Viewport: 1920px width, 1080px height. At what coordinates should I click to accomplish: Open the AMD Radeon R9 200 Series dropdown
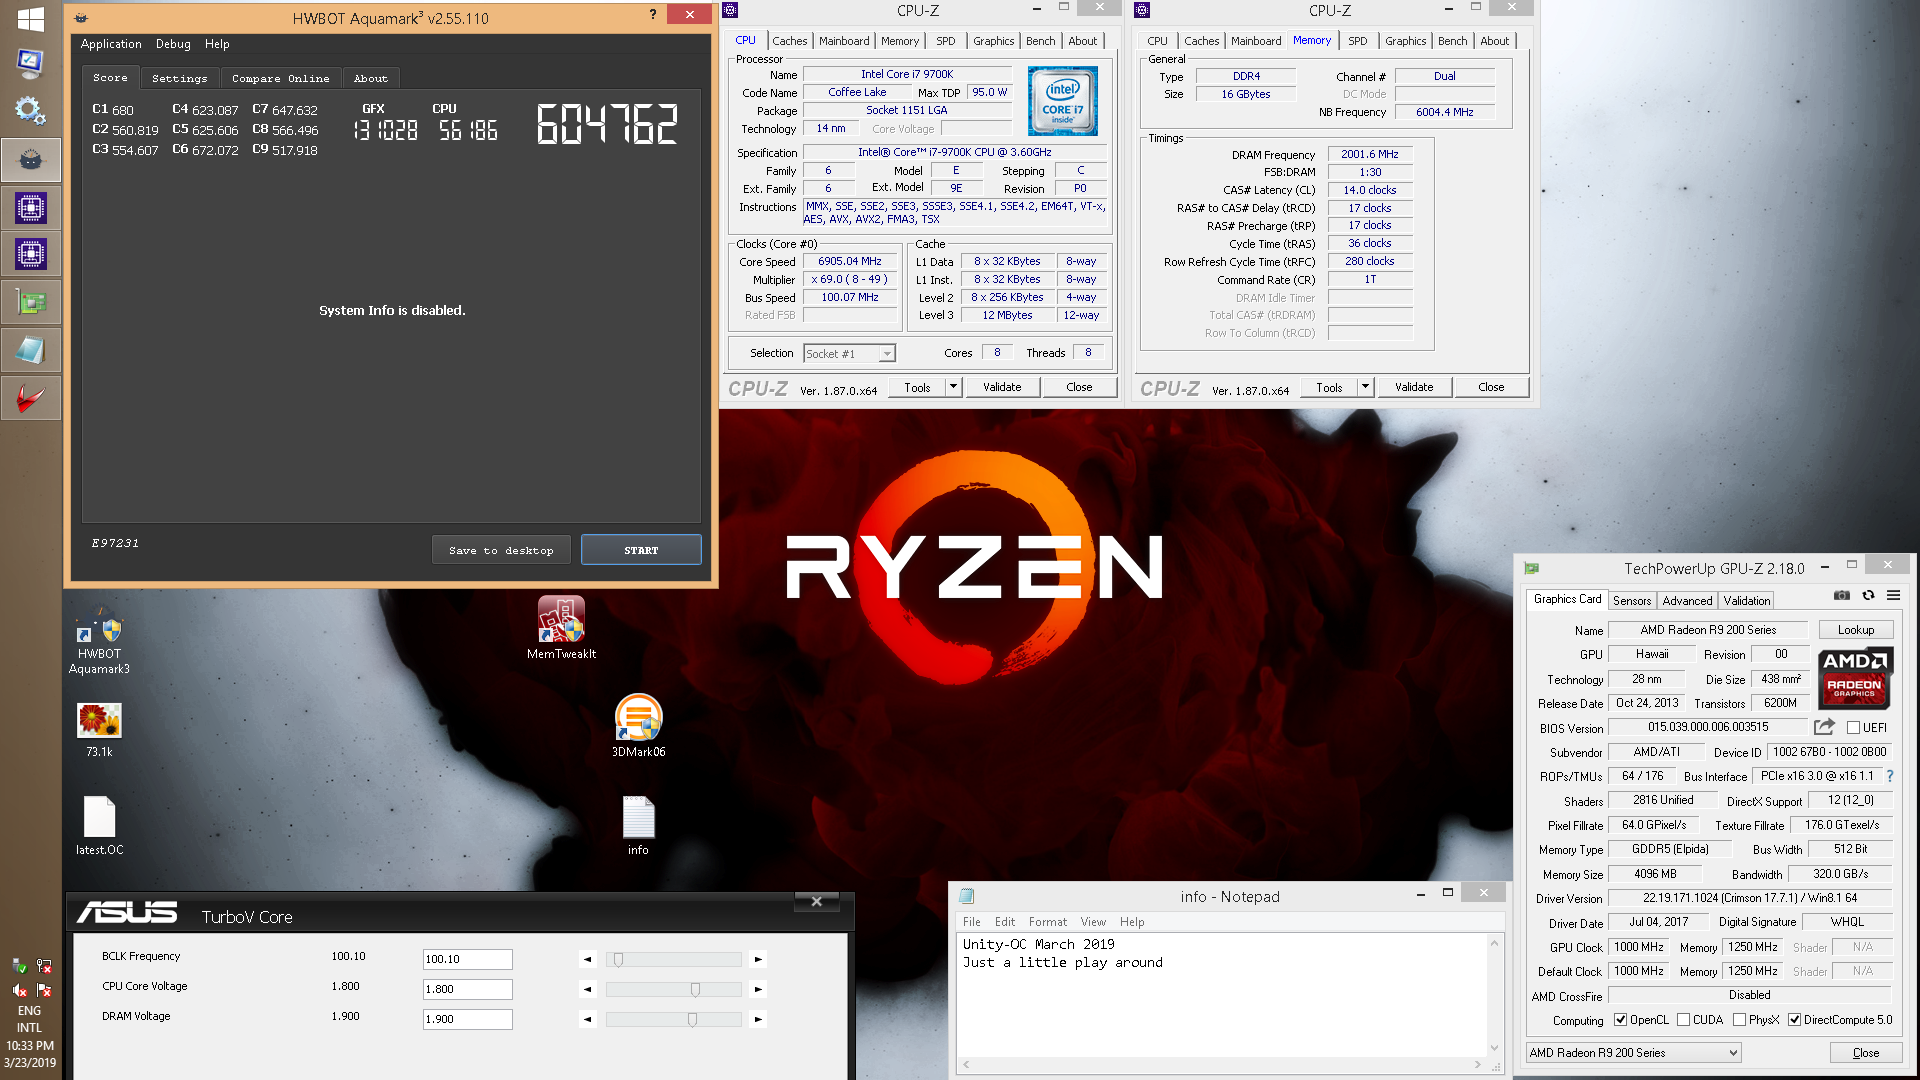pyautogui.click(x=1633, y=1053)
